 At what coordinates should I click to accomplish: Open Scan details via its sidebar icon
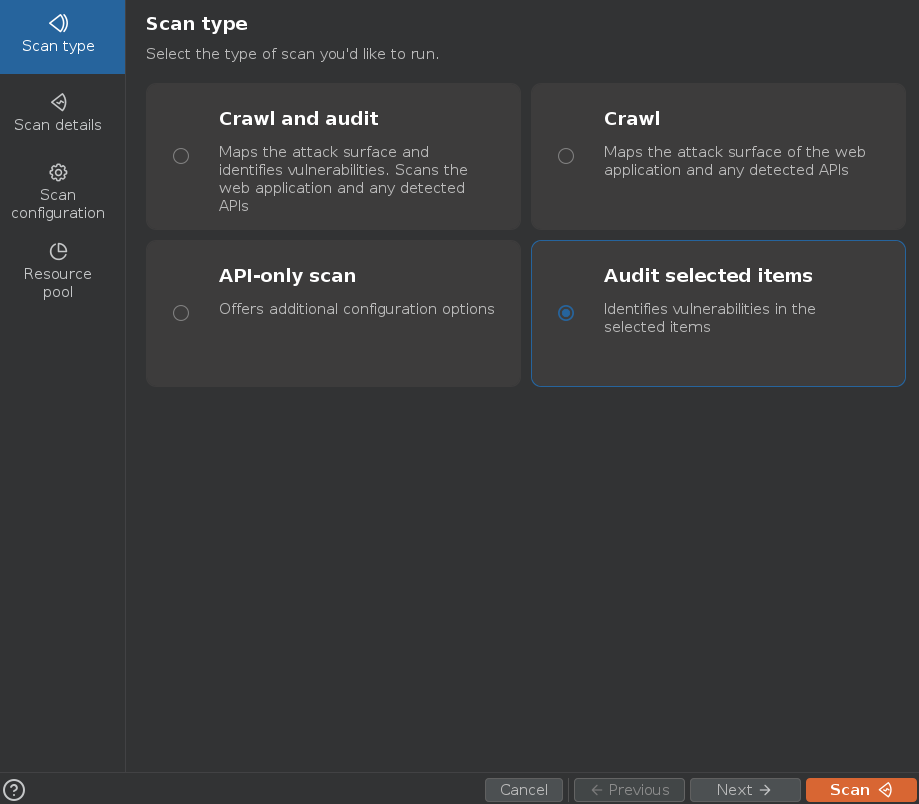[x=58, y=102]
